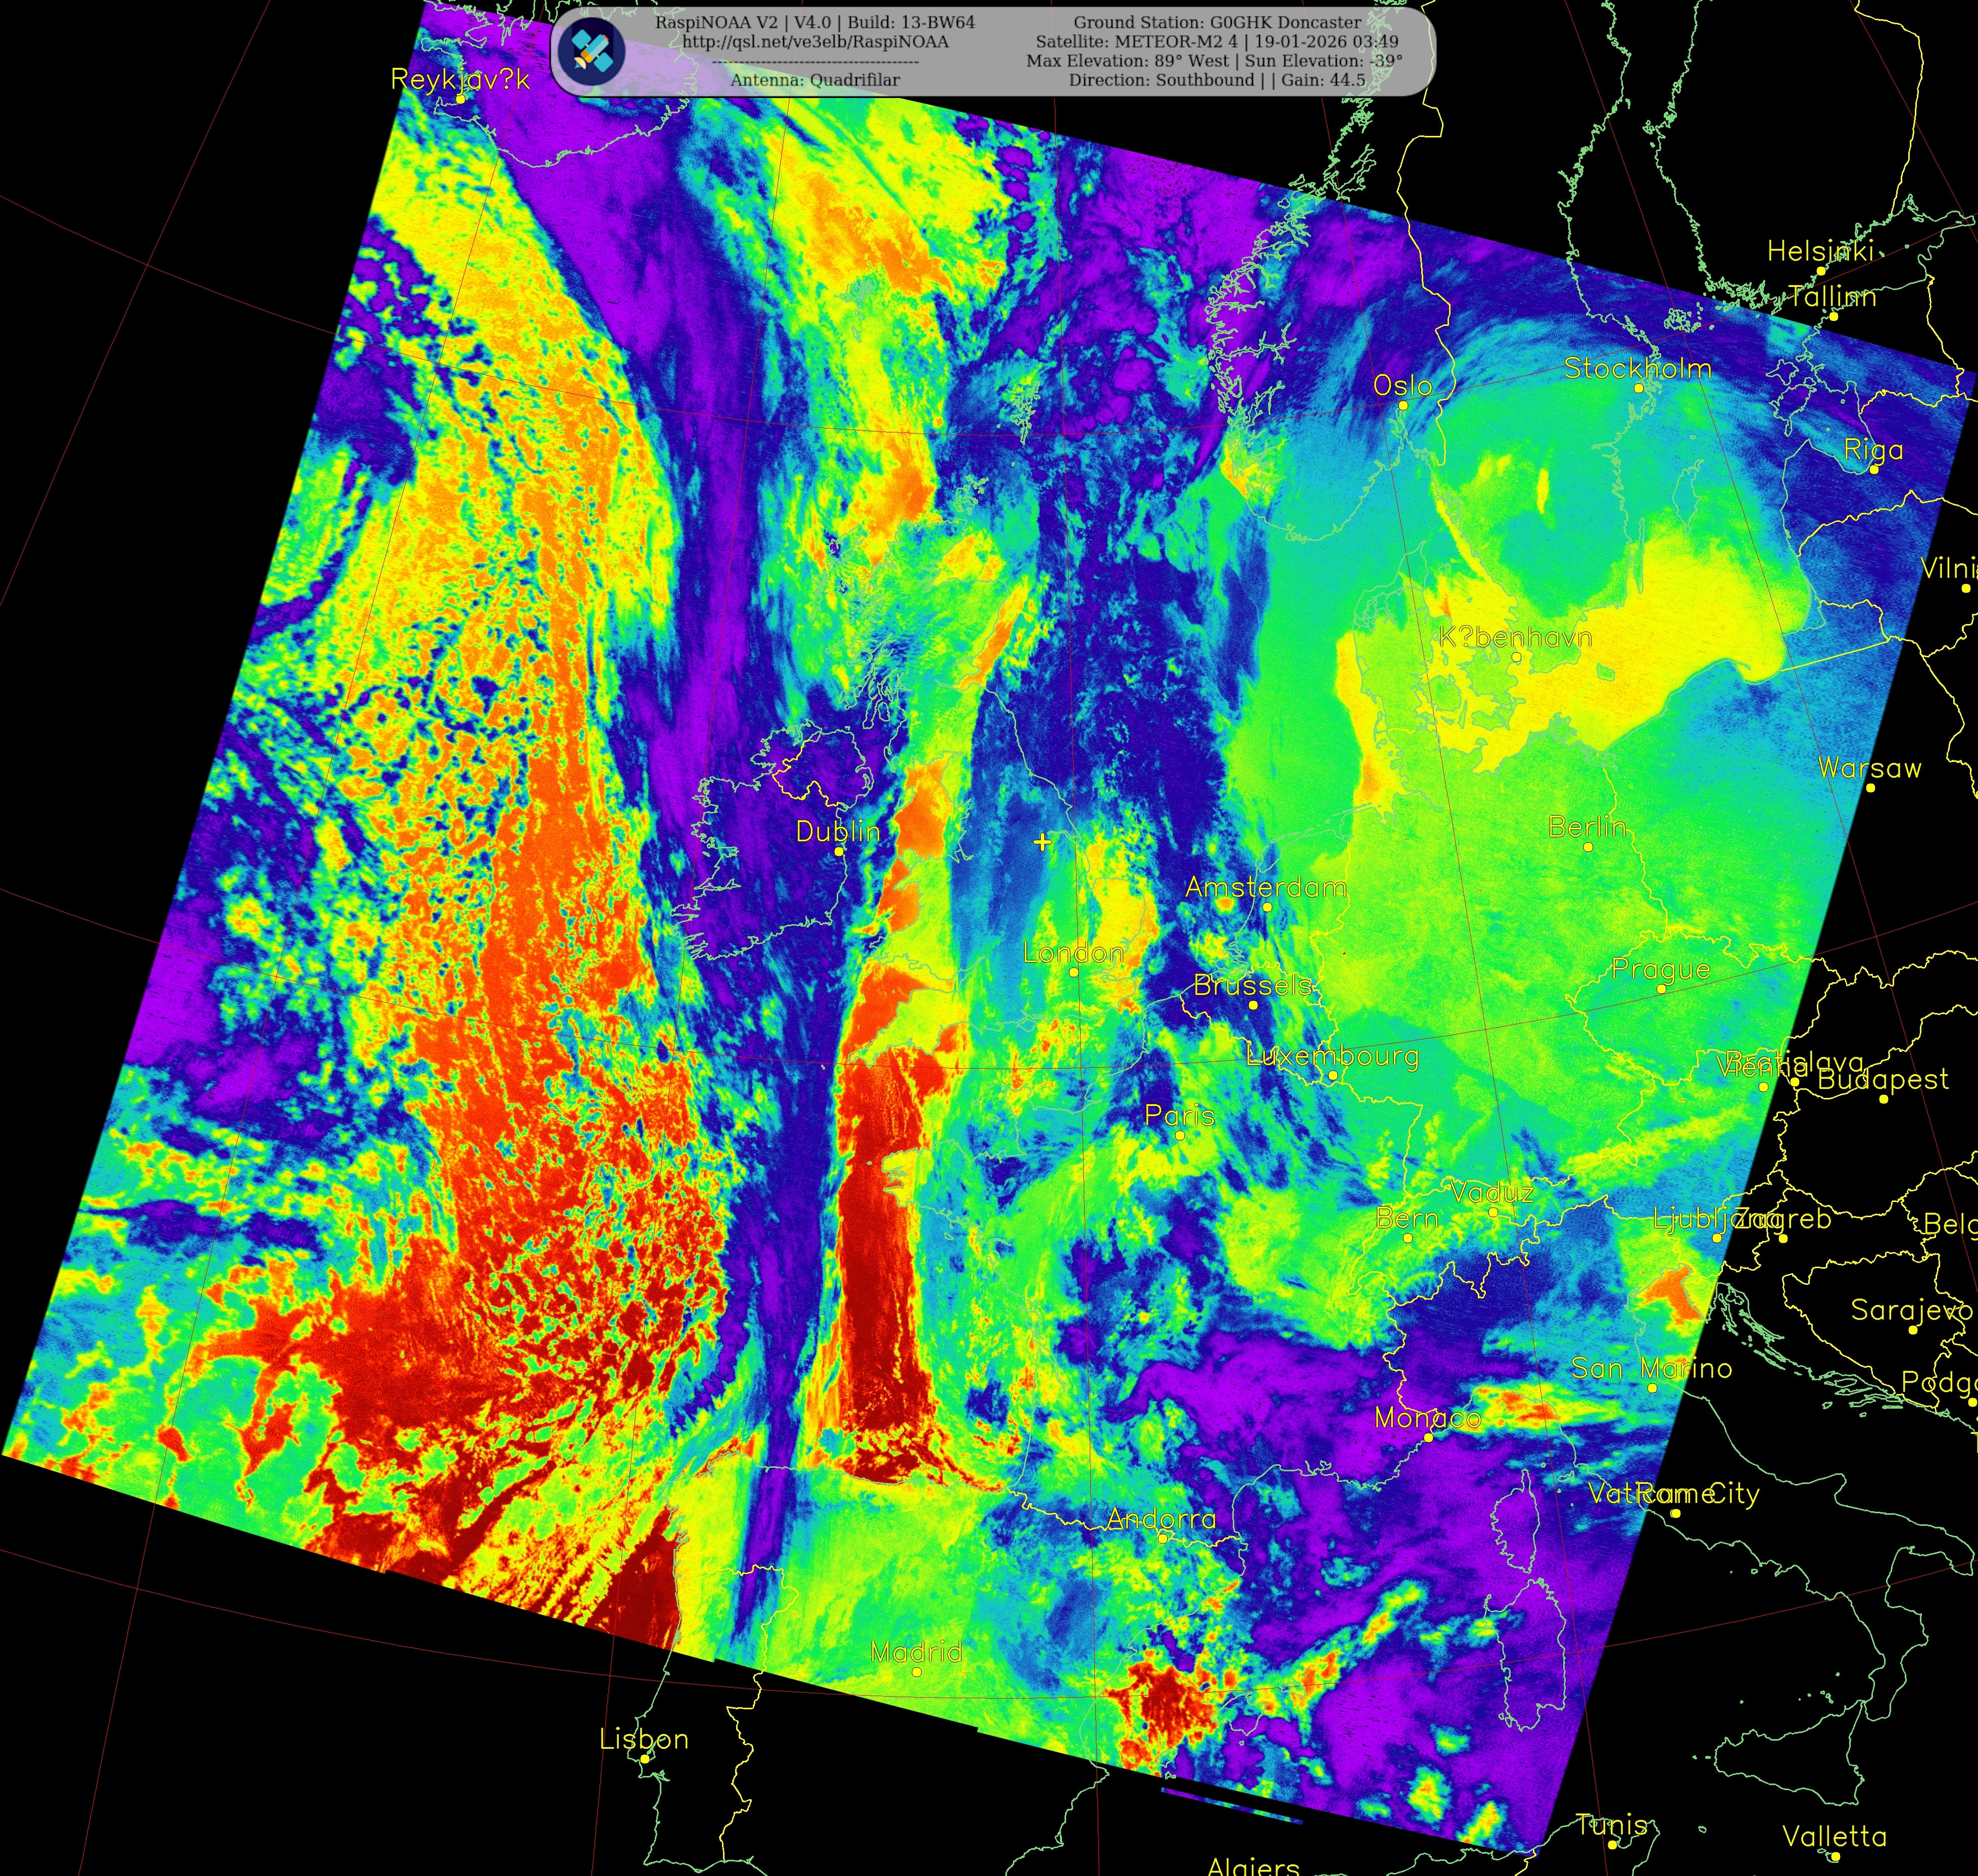The image size is (1978, 1876).
Task: Click the Amsterdam city label
Action: pos(1265,887)
